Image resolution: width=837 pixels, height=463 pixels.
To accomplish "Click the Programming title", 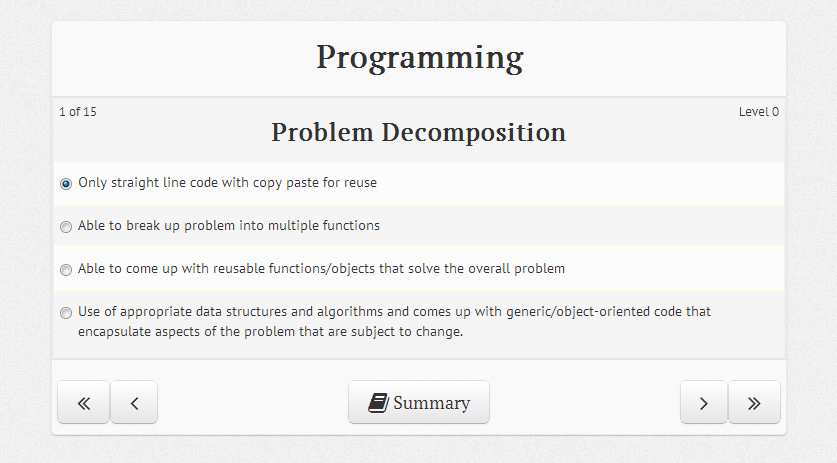I will pyautogui.click(x=420, y=58).
